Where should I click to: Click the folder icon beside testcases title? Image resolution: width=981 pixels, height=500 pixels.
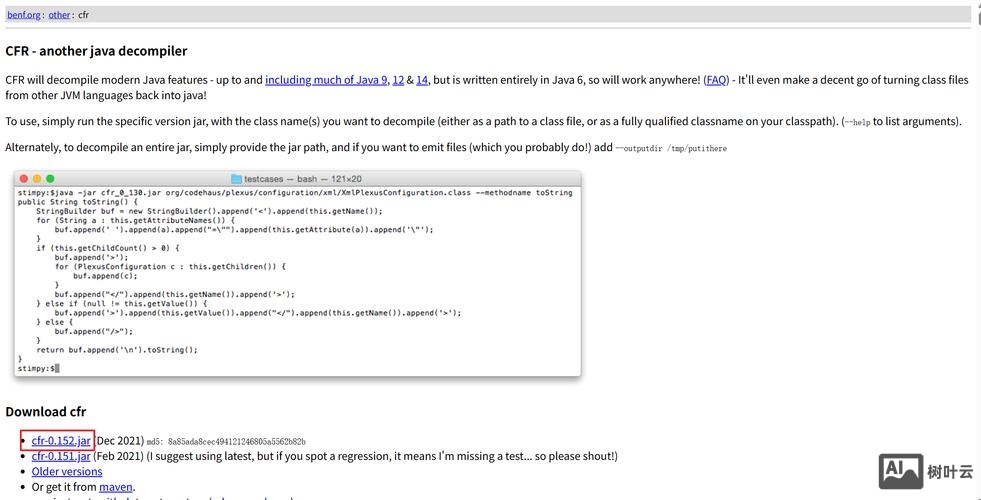[x=236, y=178]
